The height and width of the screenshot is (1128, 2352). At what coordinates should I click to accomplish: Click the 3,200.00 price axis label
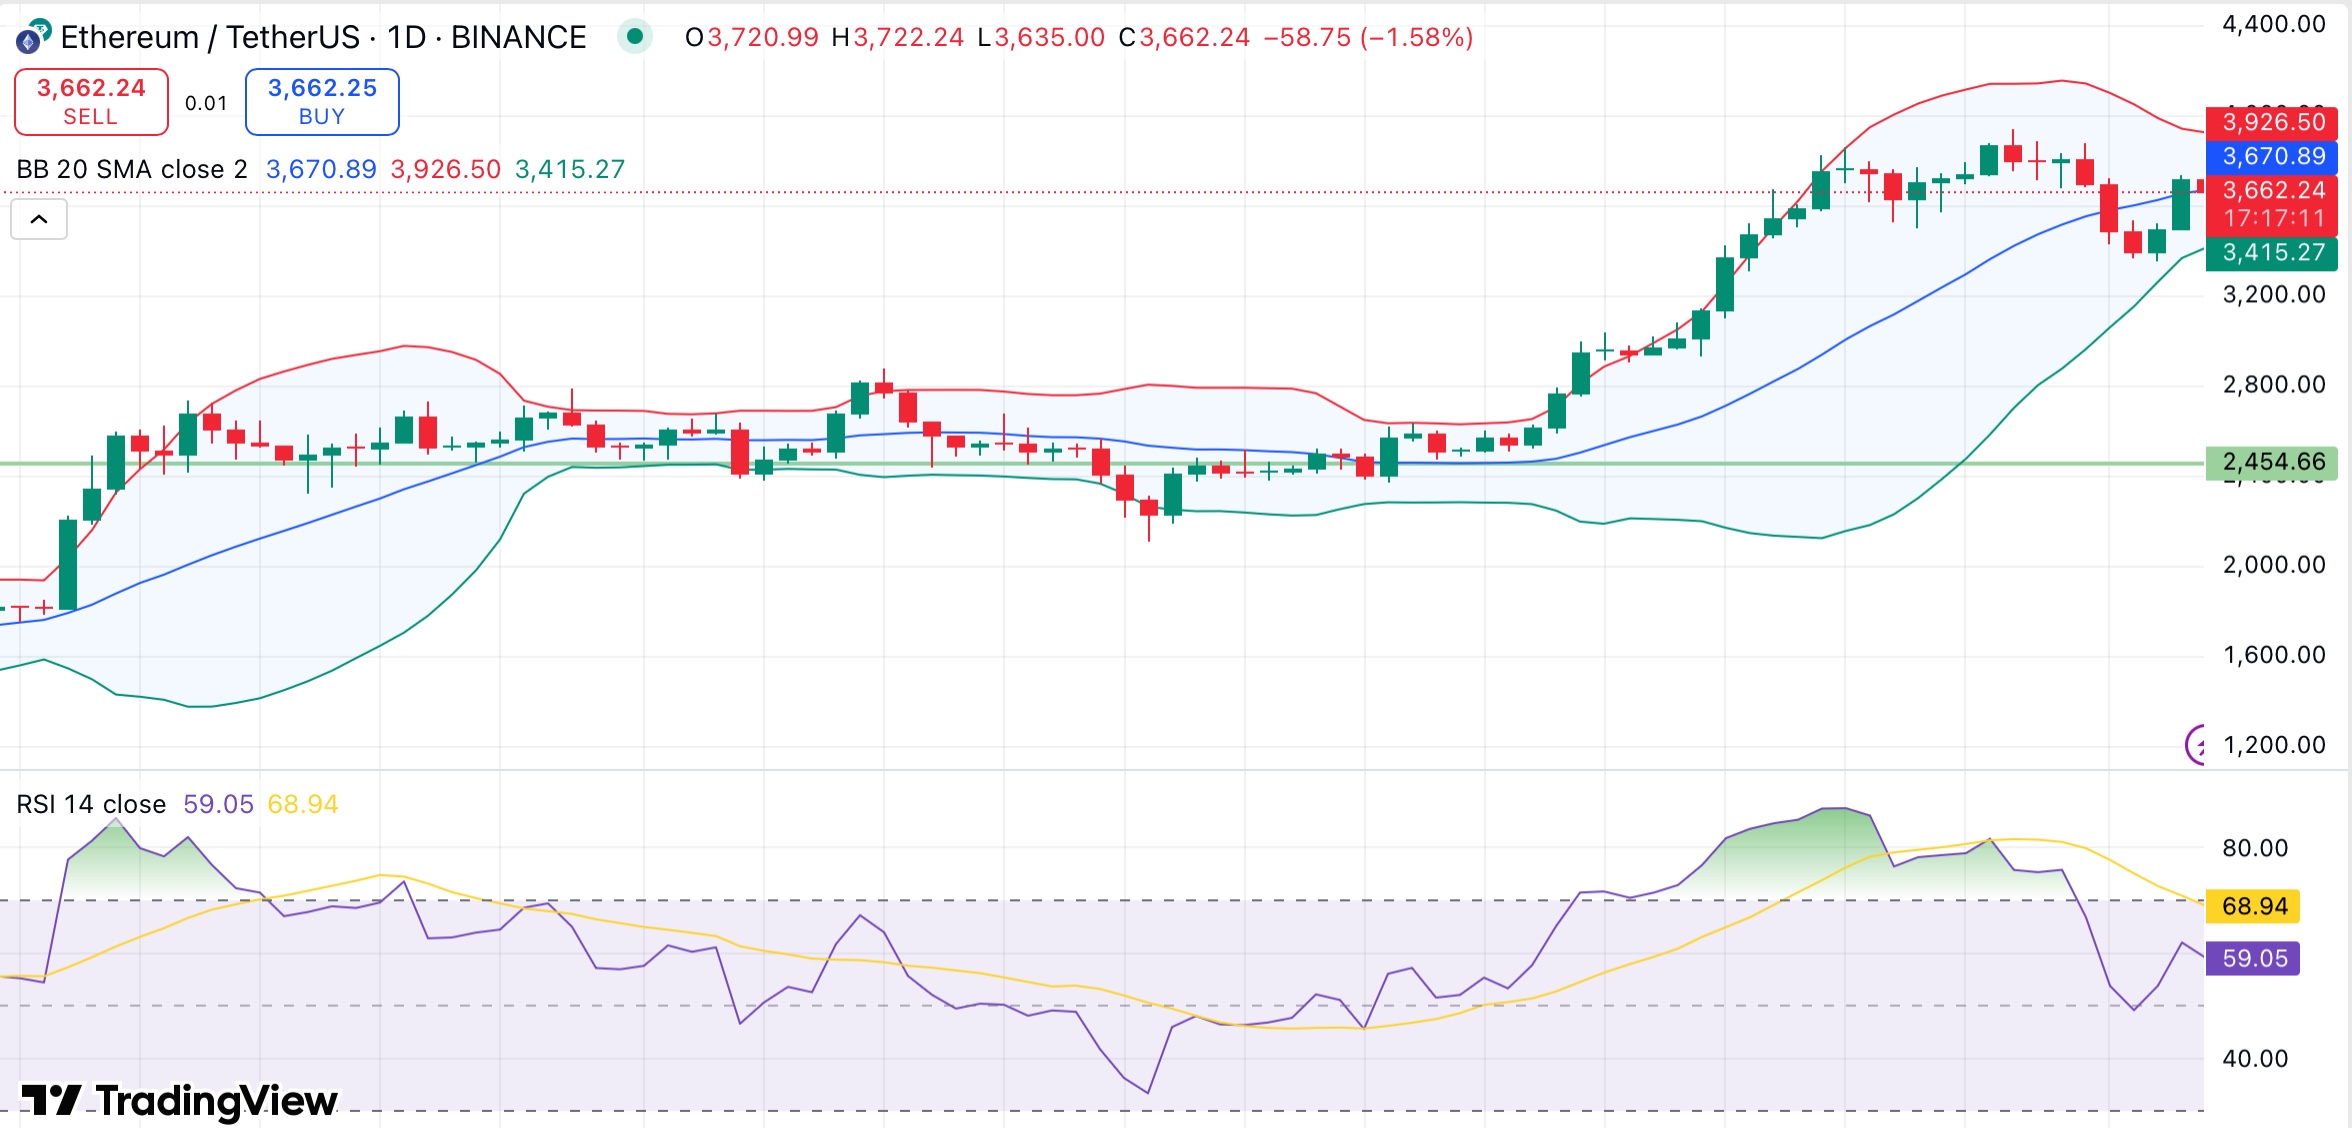pos(2274,294)
